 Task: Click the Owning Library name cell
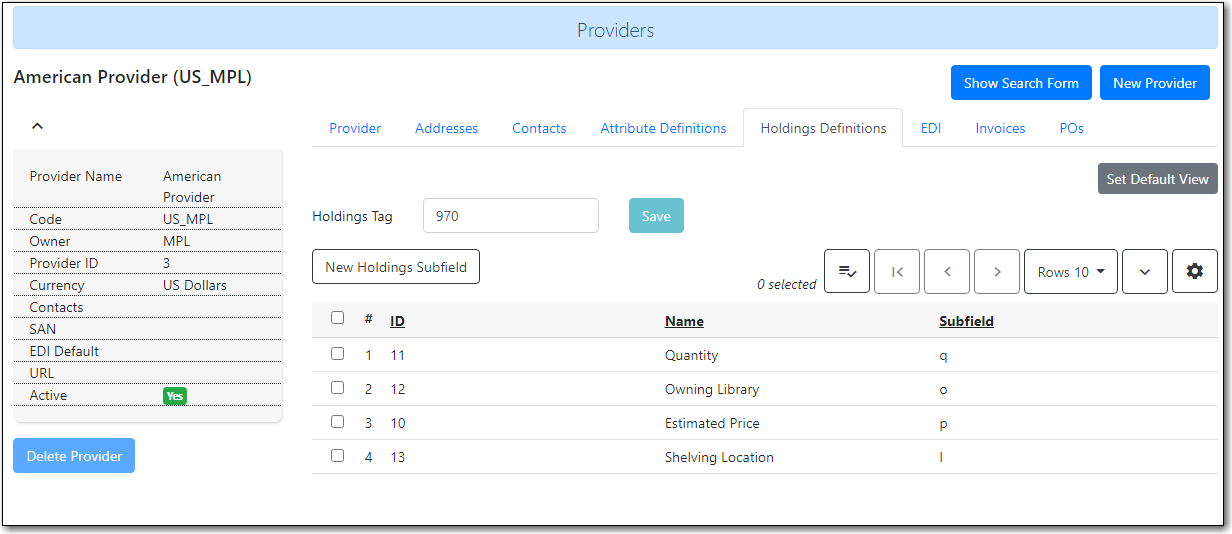click(x=712, y=389)
